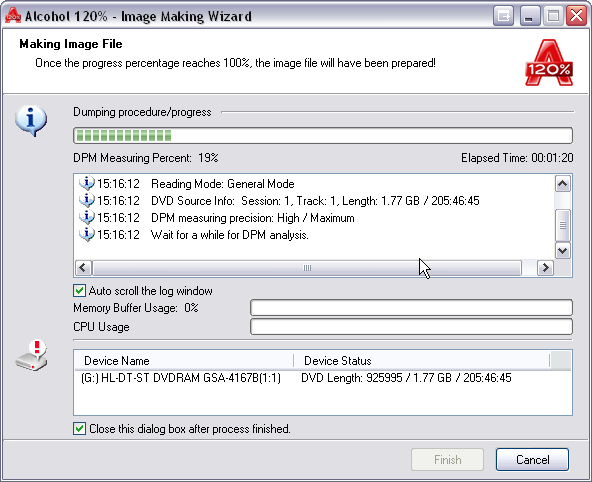Cancel the image making process
592x482 pixels.
point(532,460)
